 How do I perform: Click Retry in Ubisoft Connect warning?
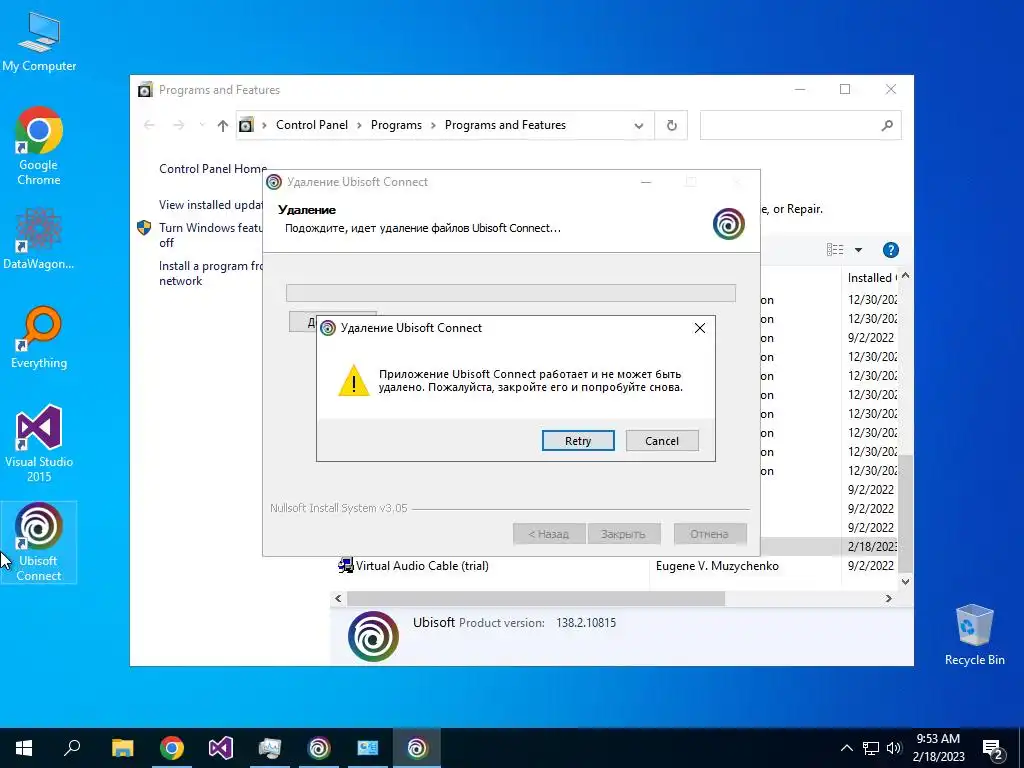click(578, 441)
